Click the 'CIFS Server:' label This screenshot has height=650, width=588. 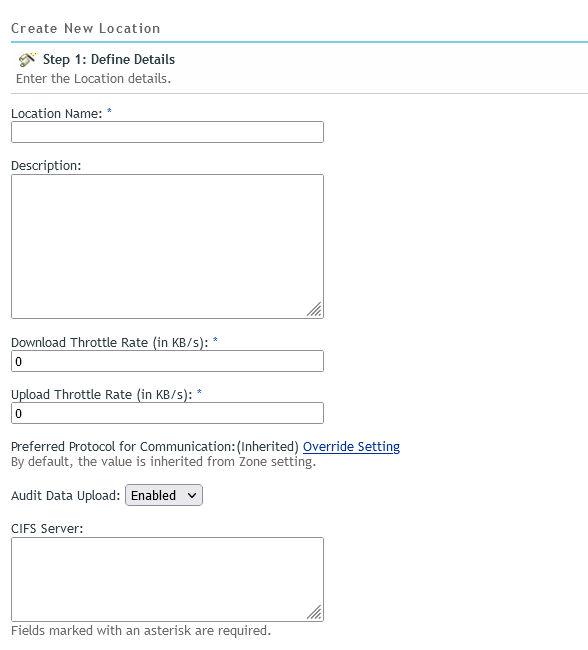[47, 529]
